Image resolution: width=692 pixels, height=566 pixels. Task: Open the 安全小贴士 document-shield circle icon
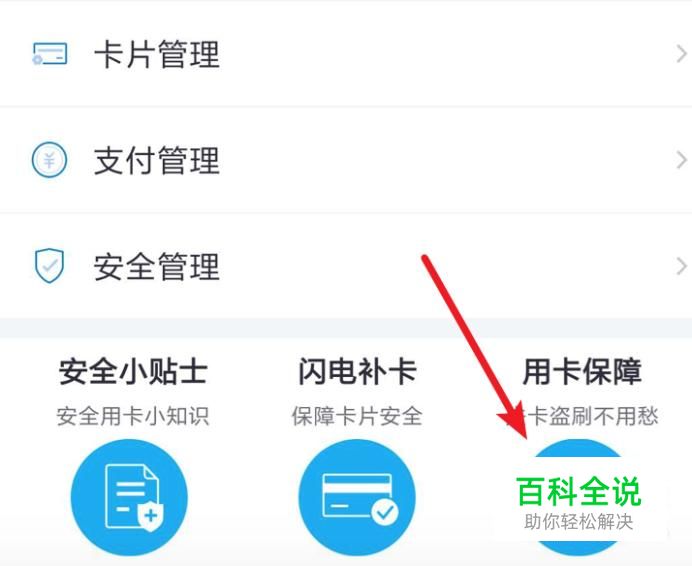click(x=129, y=497)
